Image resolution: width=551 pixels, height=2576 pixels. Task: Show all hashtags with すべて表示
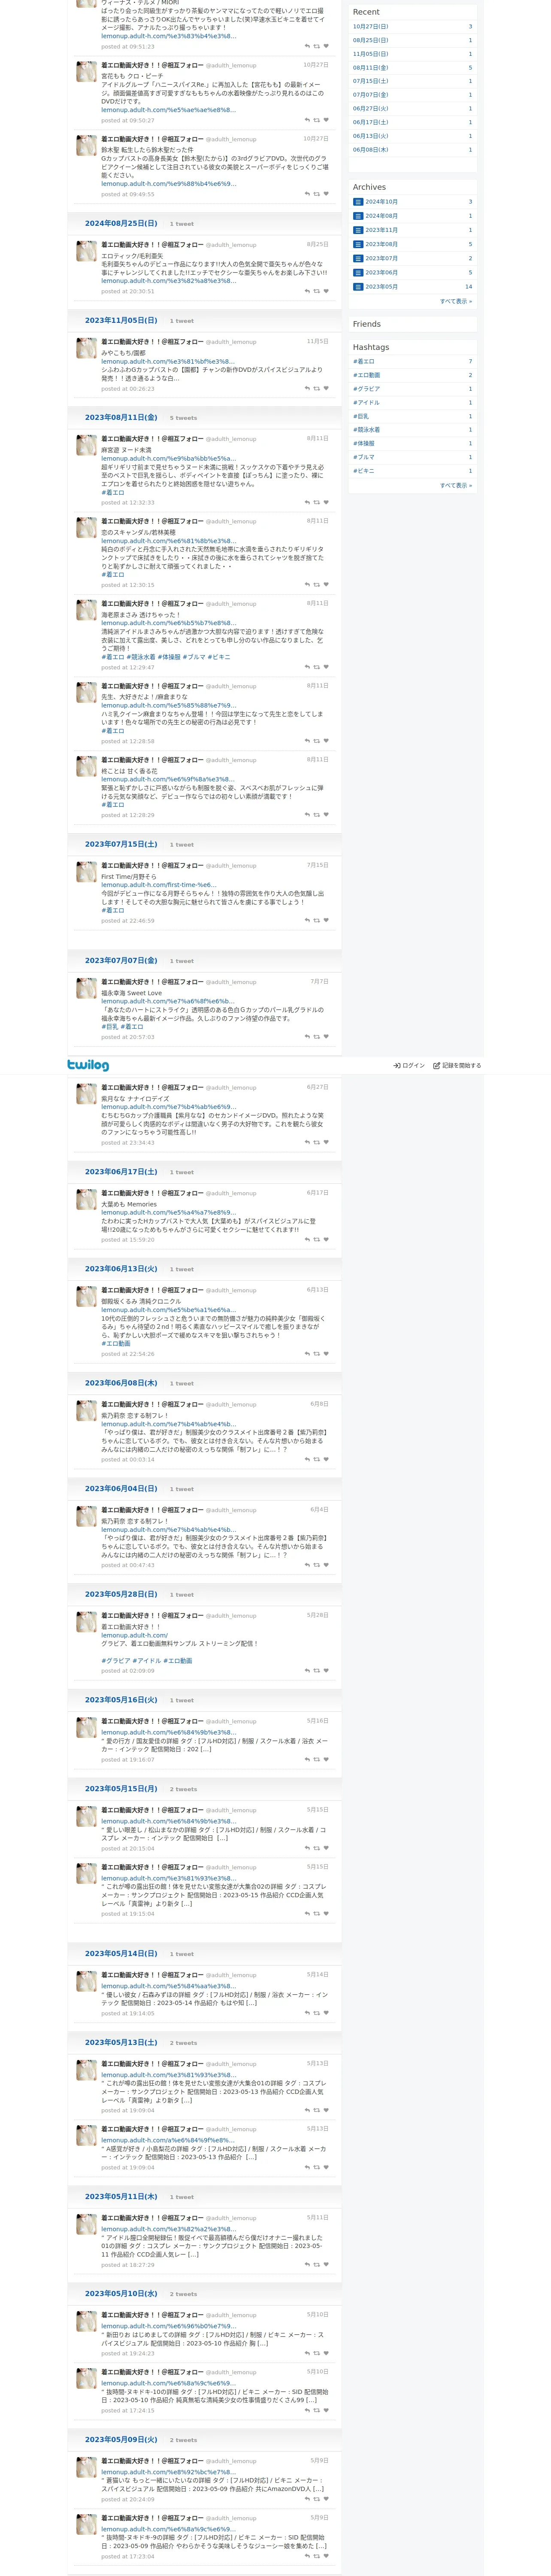click(x=456, y=485)
